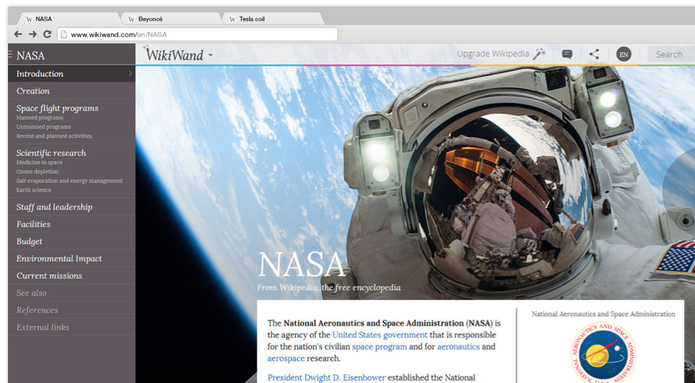695x383 pixels.
Task: Open the EN language selector
Action: [624, 55]
